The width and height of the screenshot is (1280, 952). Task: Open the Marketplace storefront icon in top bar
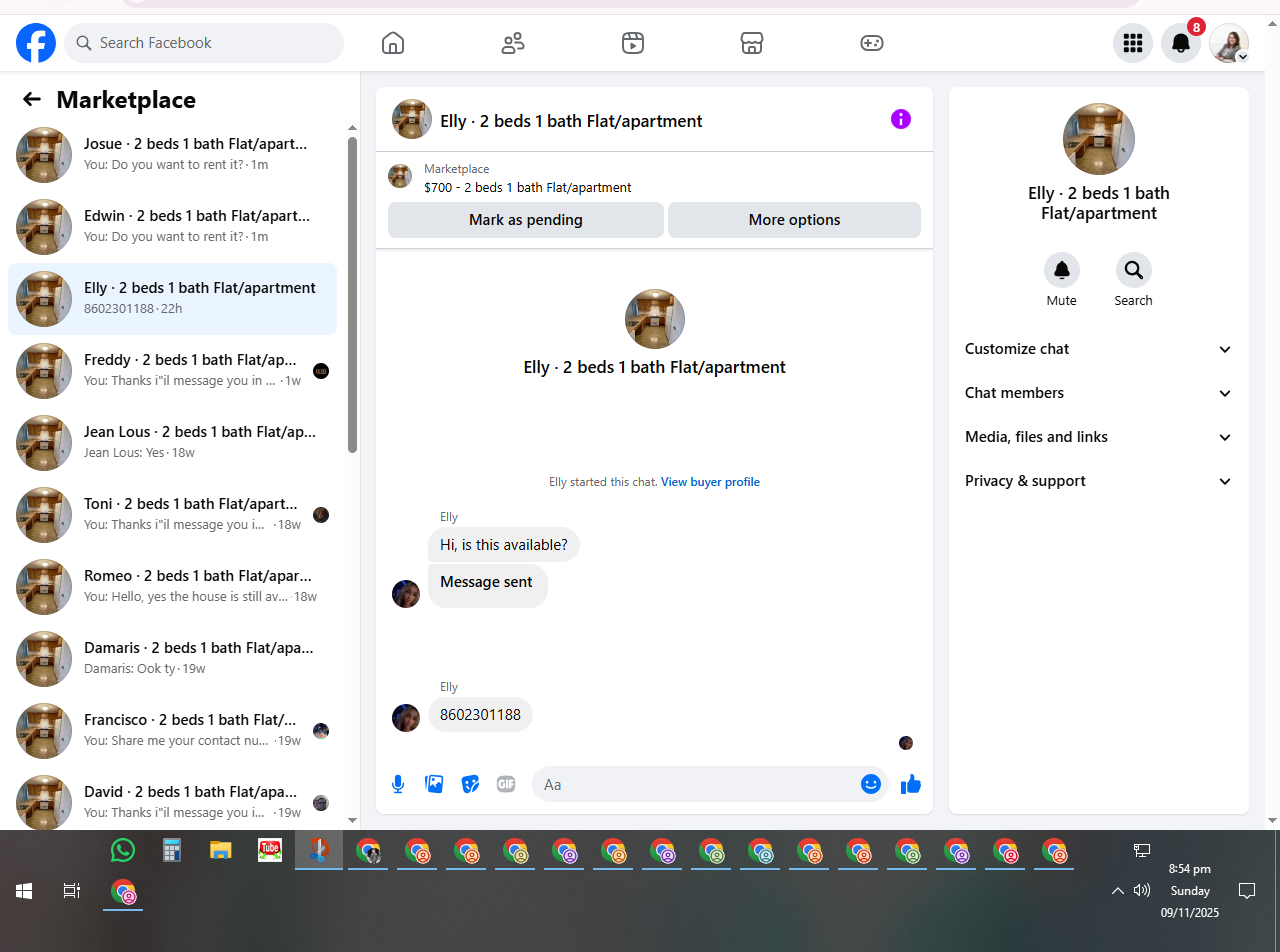(x=752, y=43)
